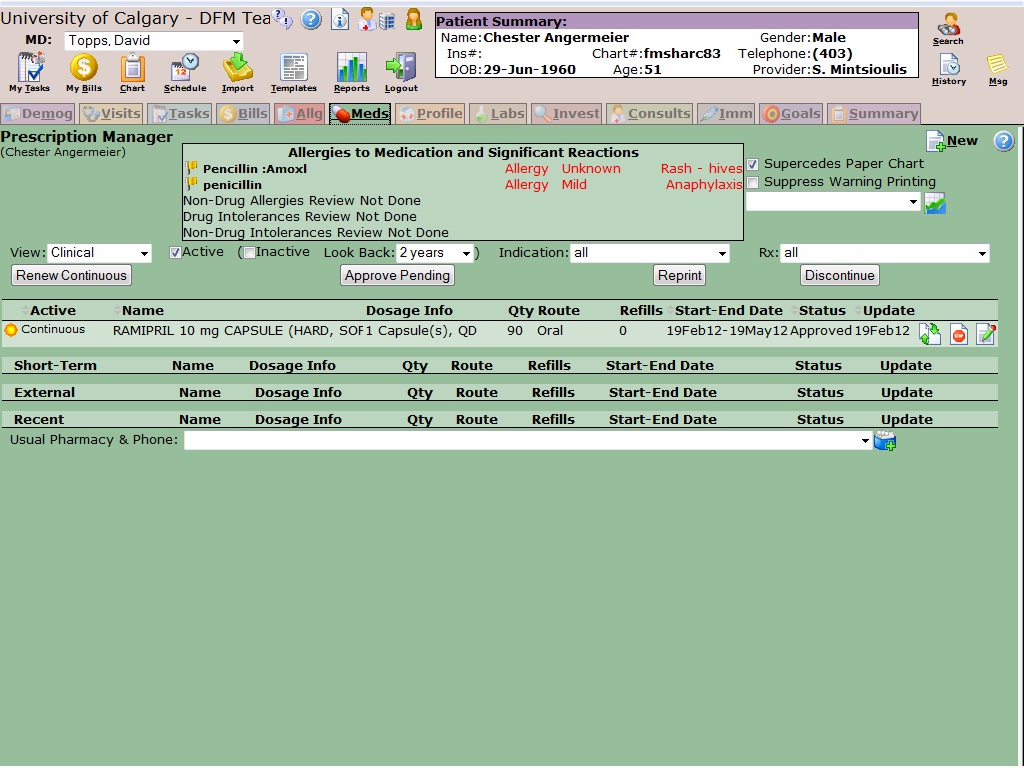Viewport: 1024px width, 768px height.
Task: Click the Usual Pharmacy & Phone field
Action: 527,440
